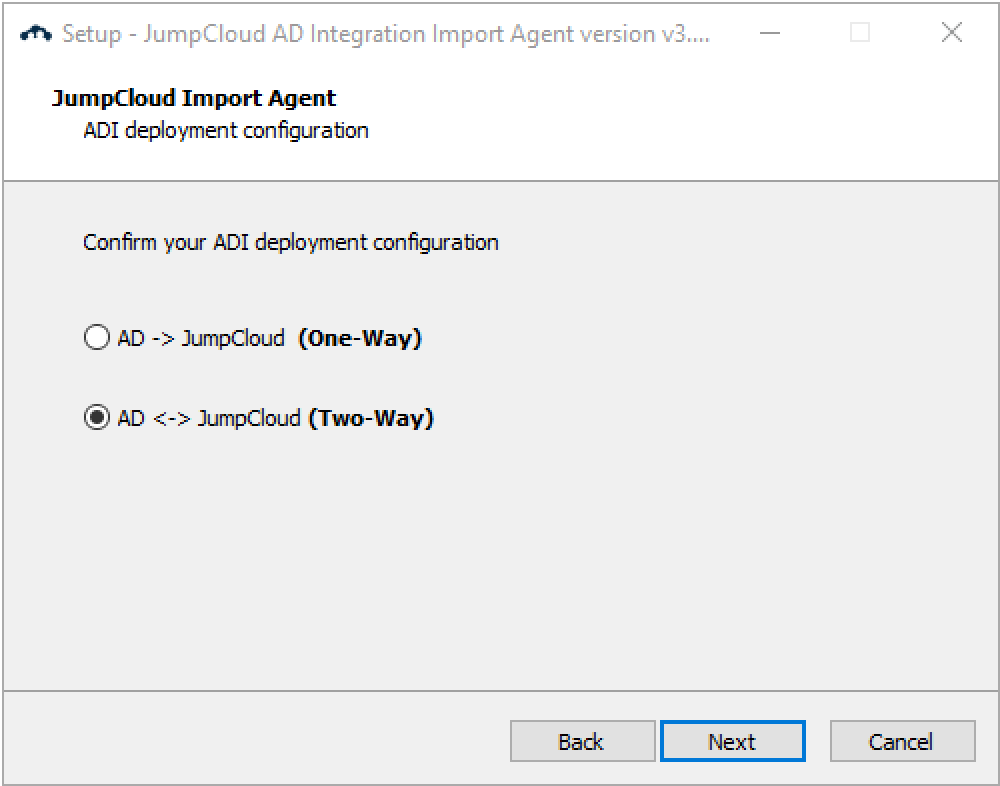Click the bold "(One-Way)" text

click(x=360, y=338)
